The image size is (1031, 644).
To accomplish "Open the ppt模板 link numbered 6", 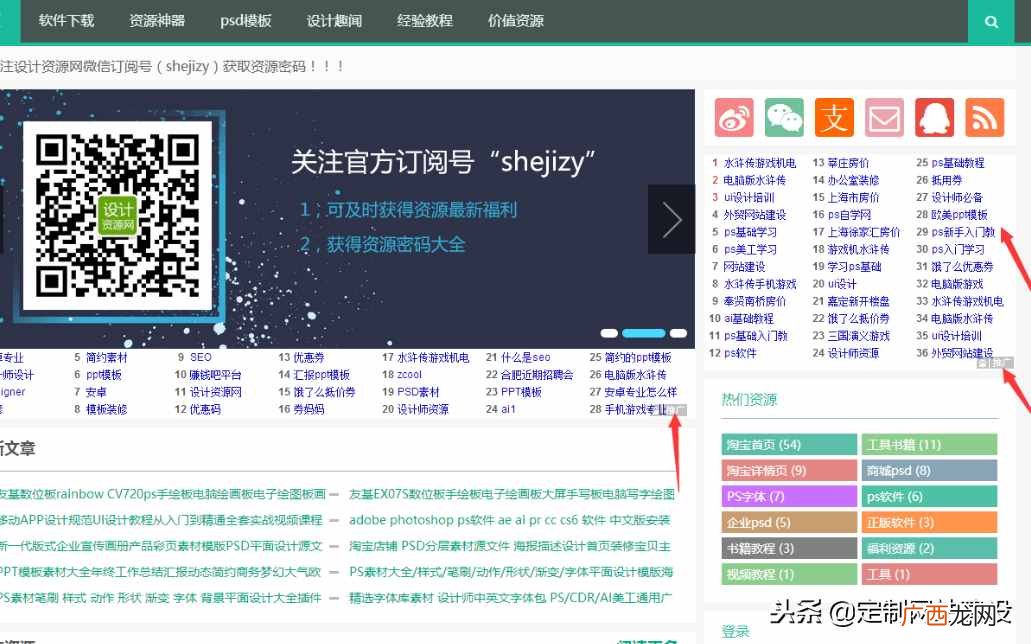I will click(x=103, y=374).
